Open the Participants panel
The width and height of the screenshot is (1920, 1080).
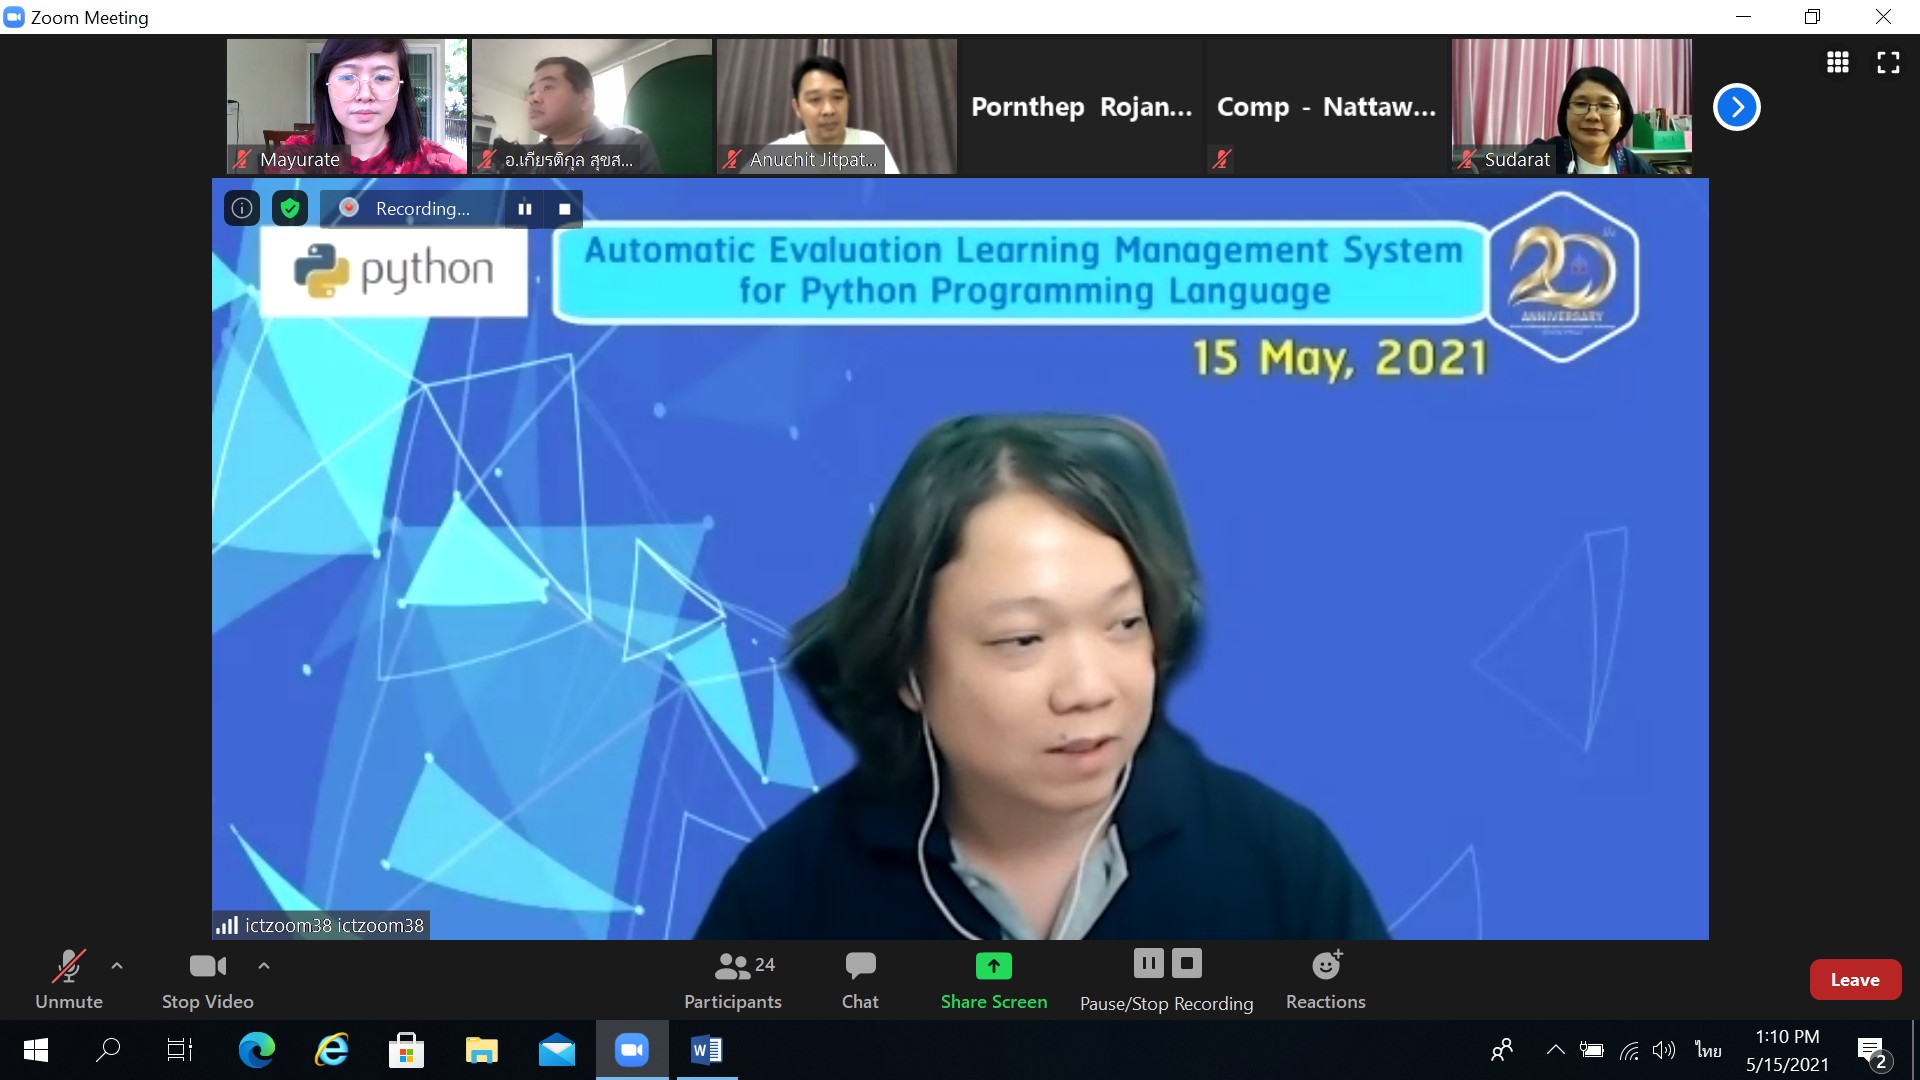[x=733, y=980]
